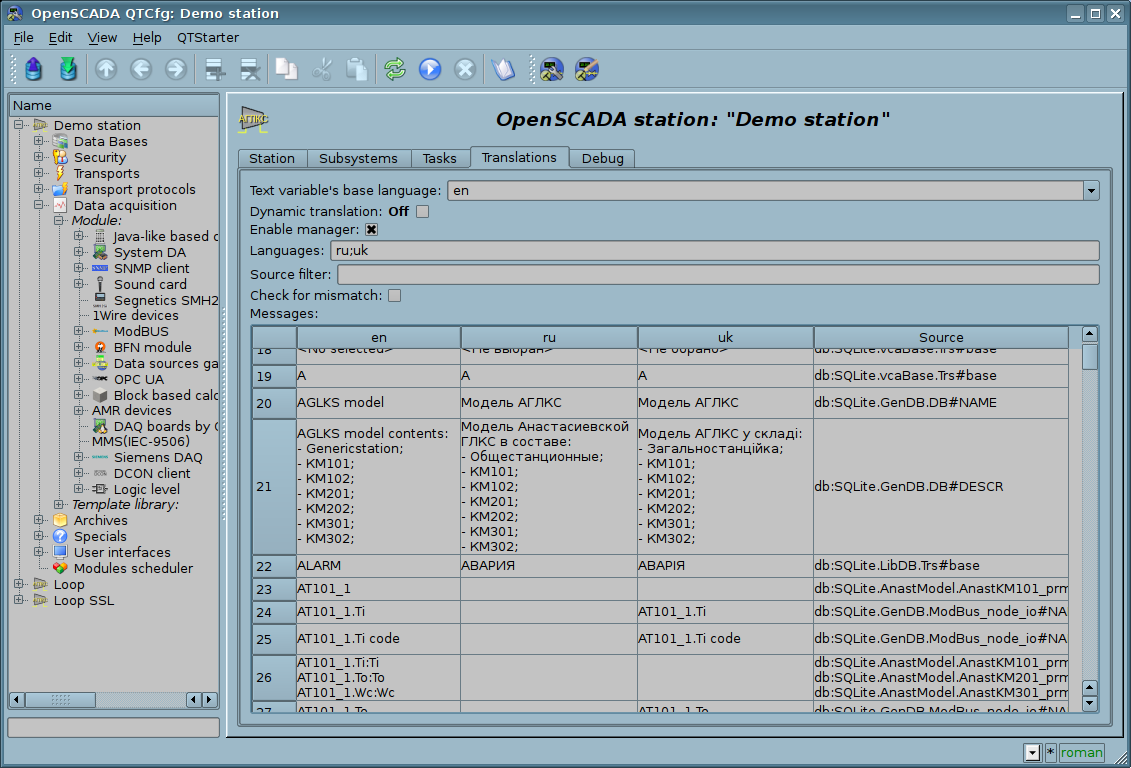Click the Load from database toolbar icon

33,69
